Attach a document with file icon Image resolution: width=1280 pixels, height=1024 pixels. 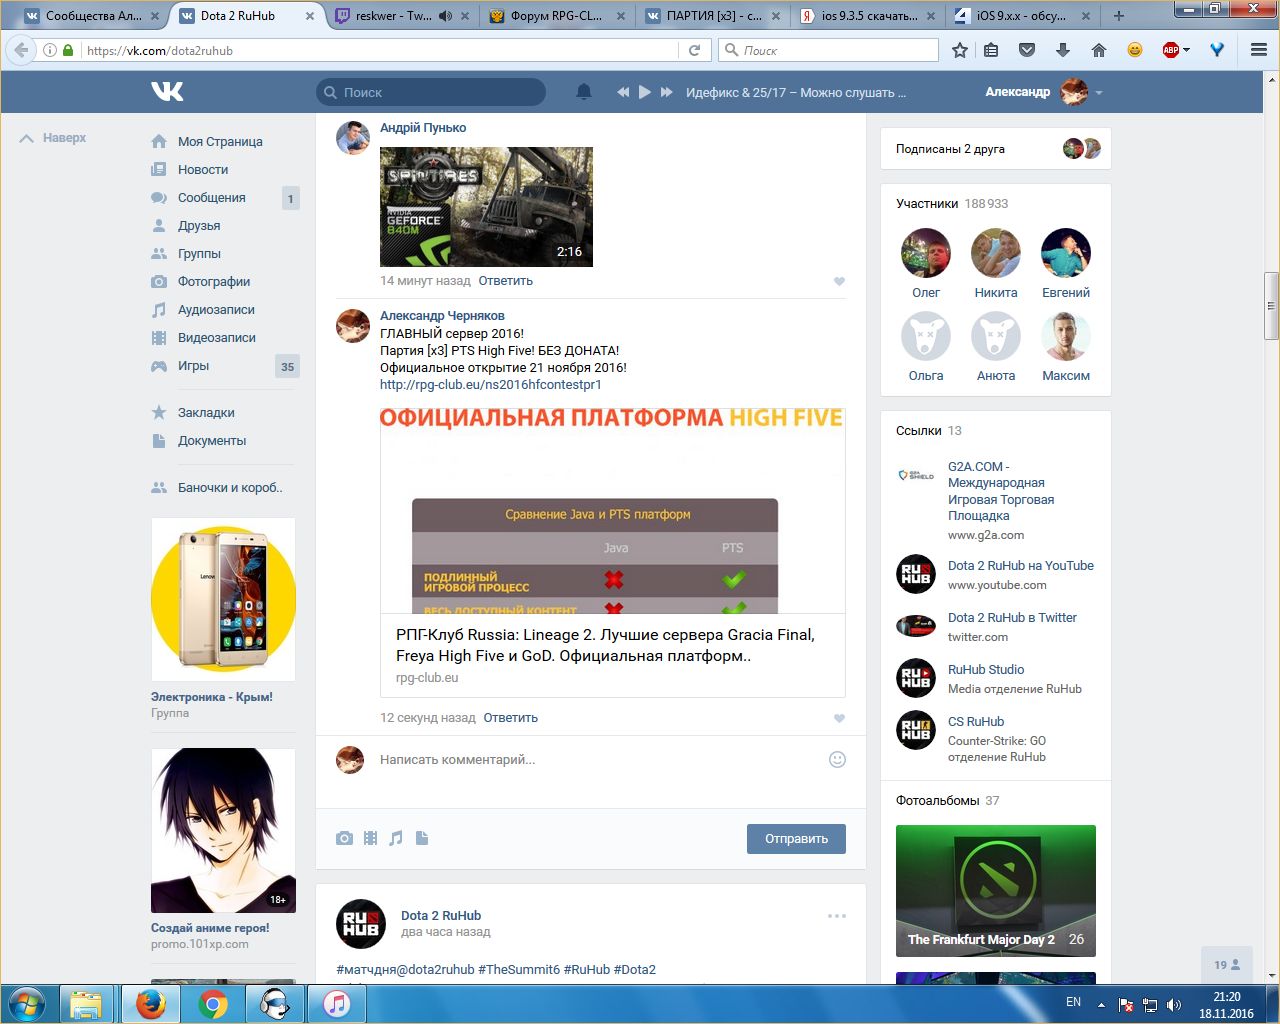(422, 838)
